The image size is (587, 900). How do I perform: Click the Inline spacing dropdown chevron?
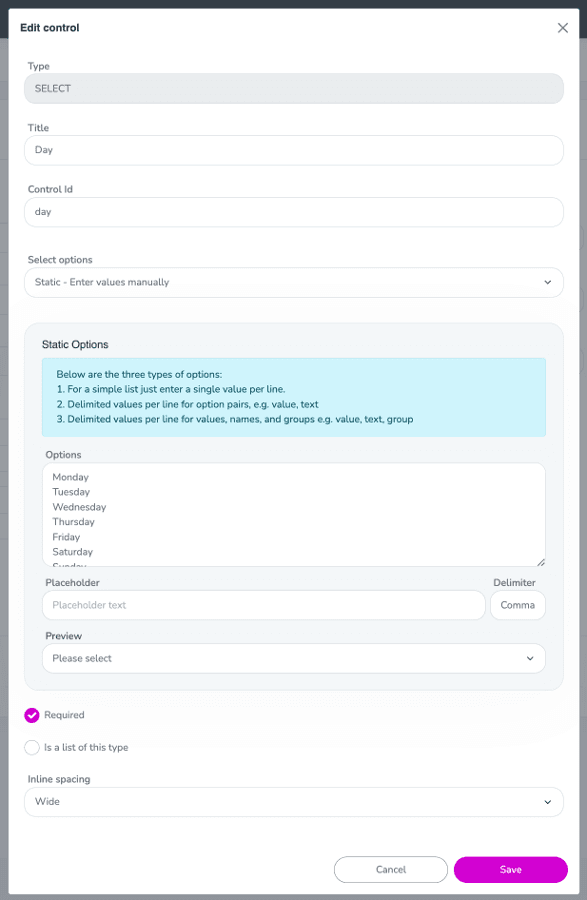tap(548, 801)
